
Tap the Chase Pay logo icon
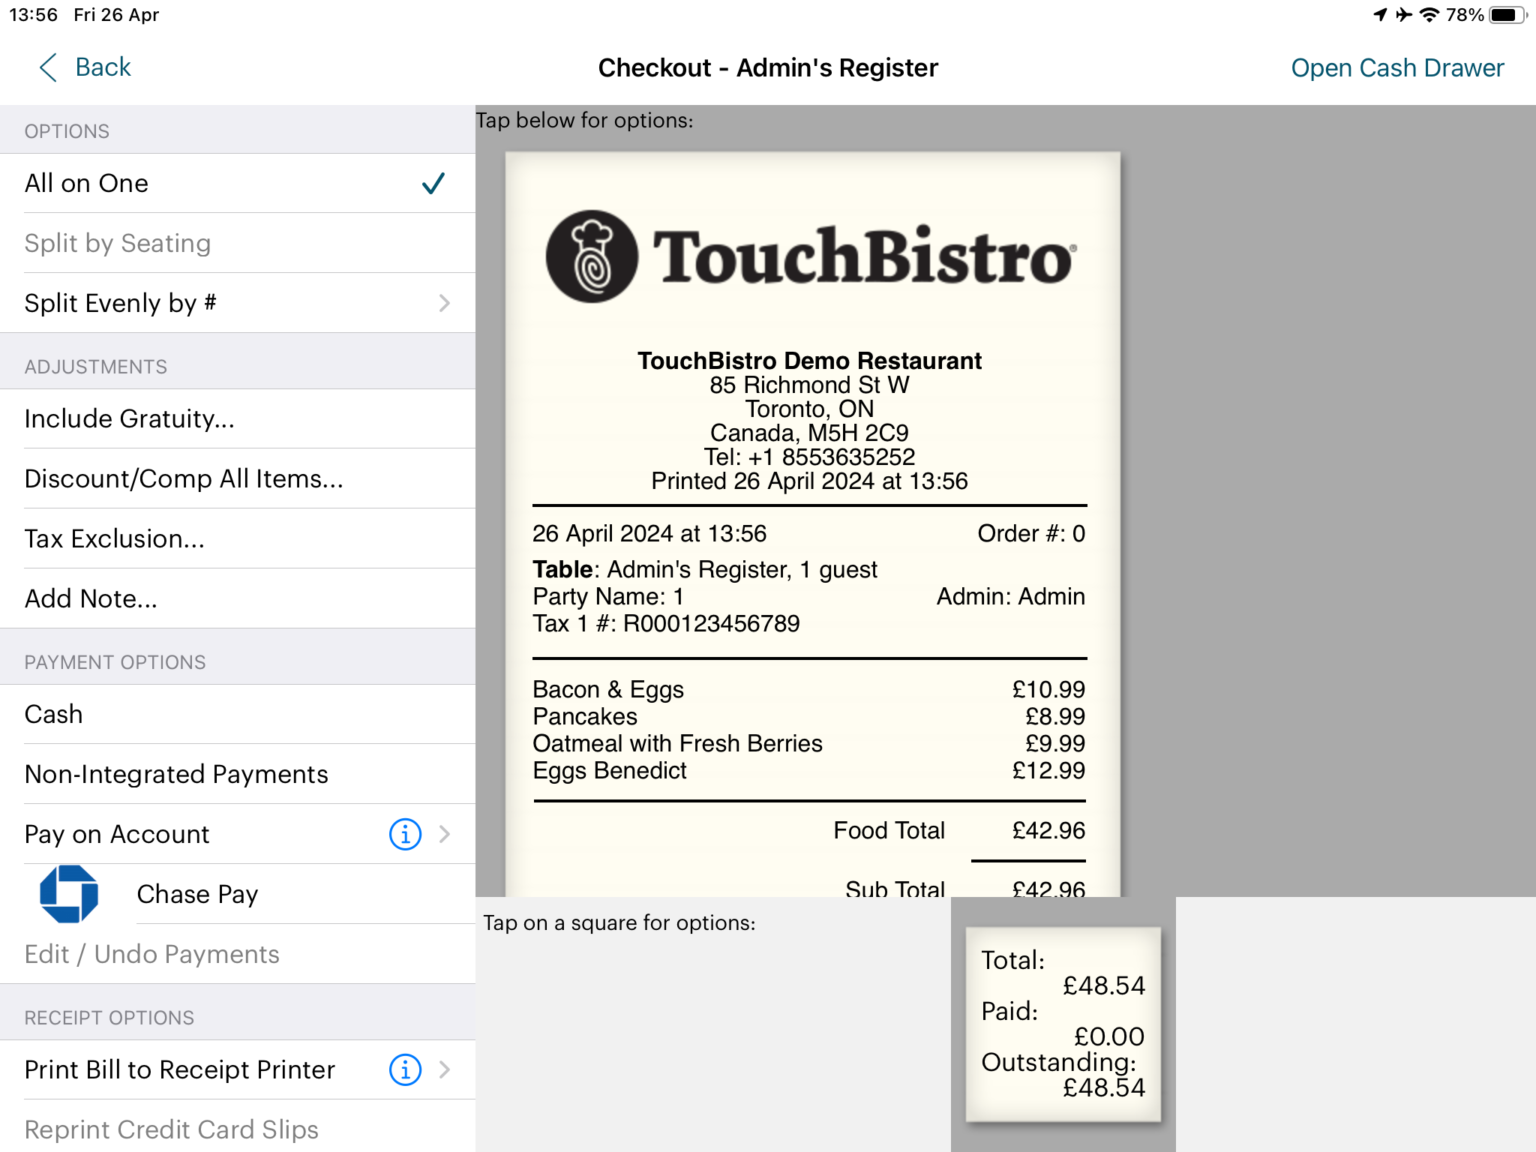point(67,893)
